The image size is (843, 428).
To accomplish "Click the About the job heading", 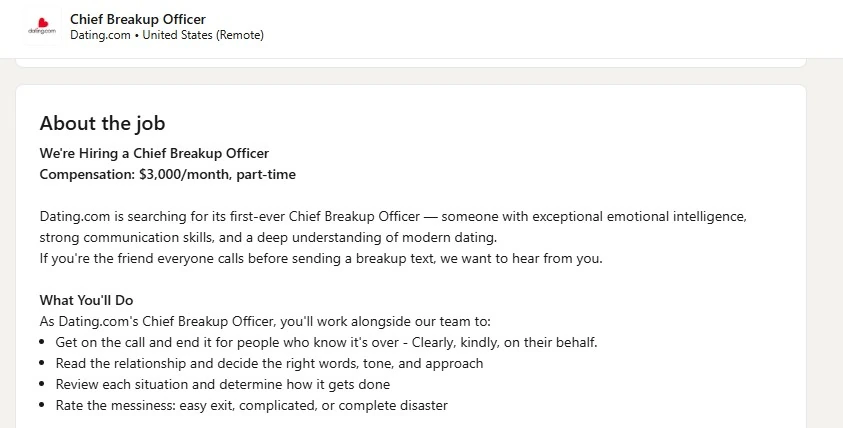I will tap(102, 123).
